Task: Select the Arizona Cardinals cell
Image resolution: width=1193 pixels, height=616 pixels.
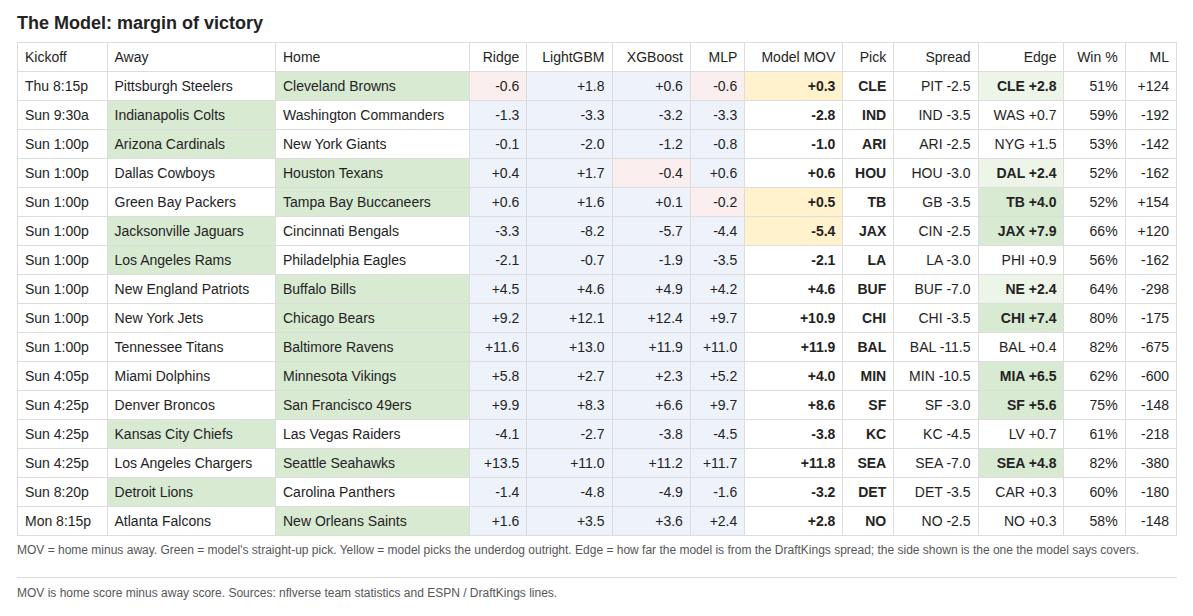Action: (191, 144)
